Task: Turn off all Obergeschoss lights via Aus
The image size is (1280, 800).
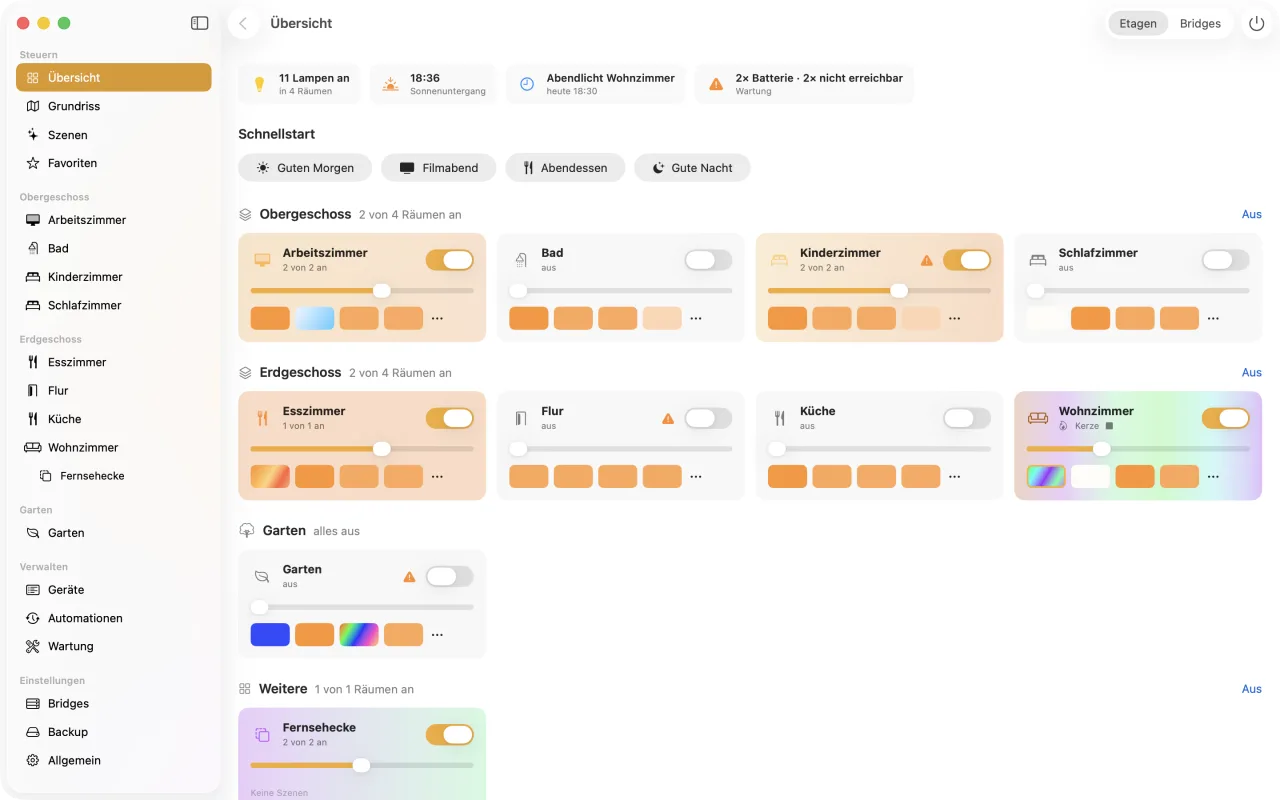Action: click(1252, 214)
